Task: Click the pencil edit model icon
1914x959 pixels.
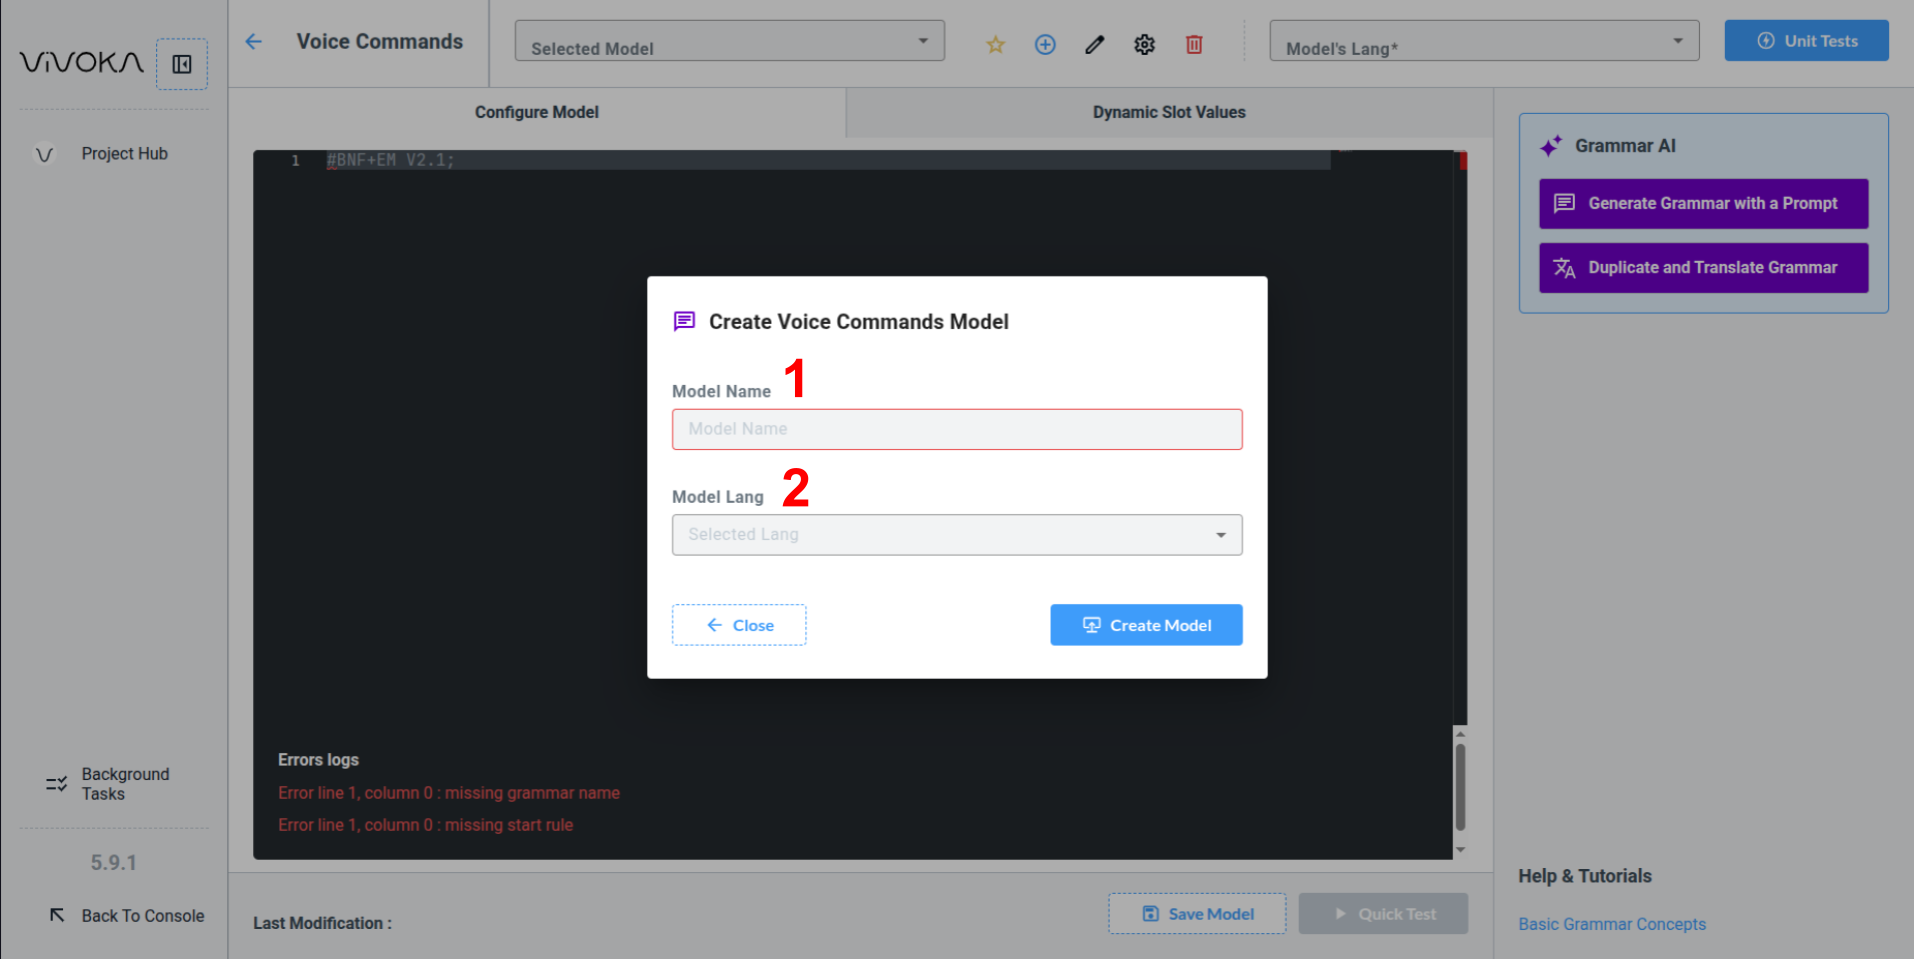Action: click(x=1095, y=45)
